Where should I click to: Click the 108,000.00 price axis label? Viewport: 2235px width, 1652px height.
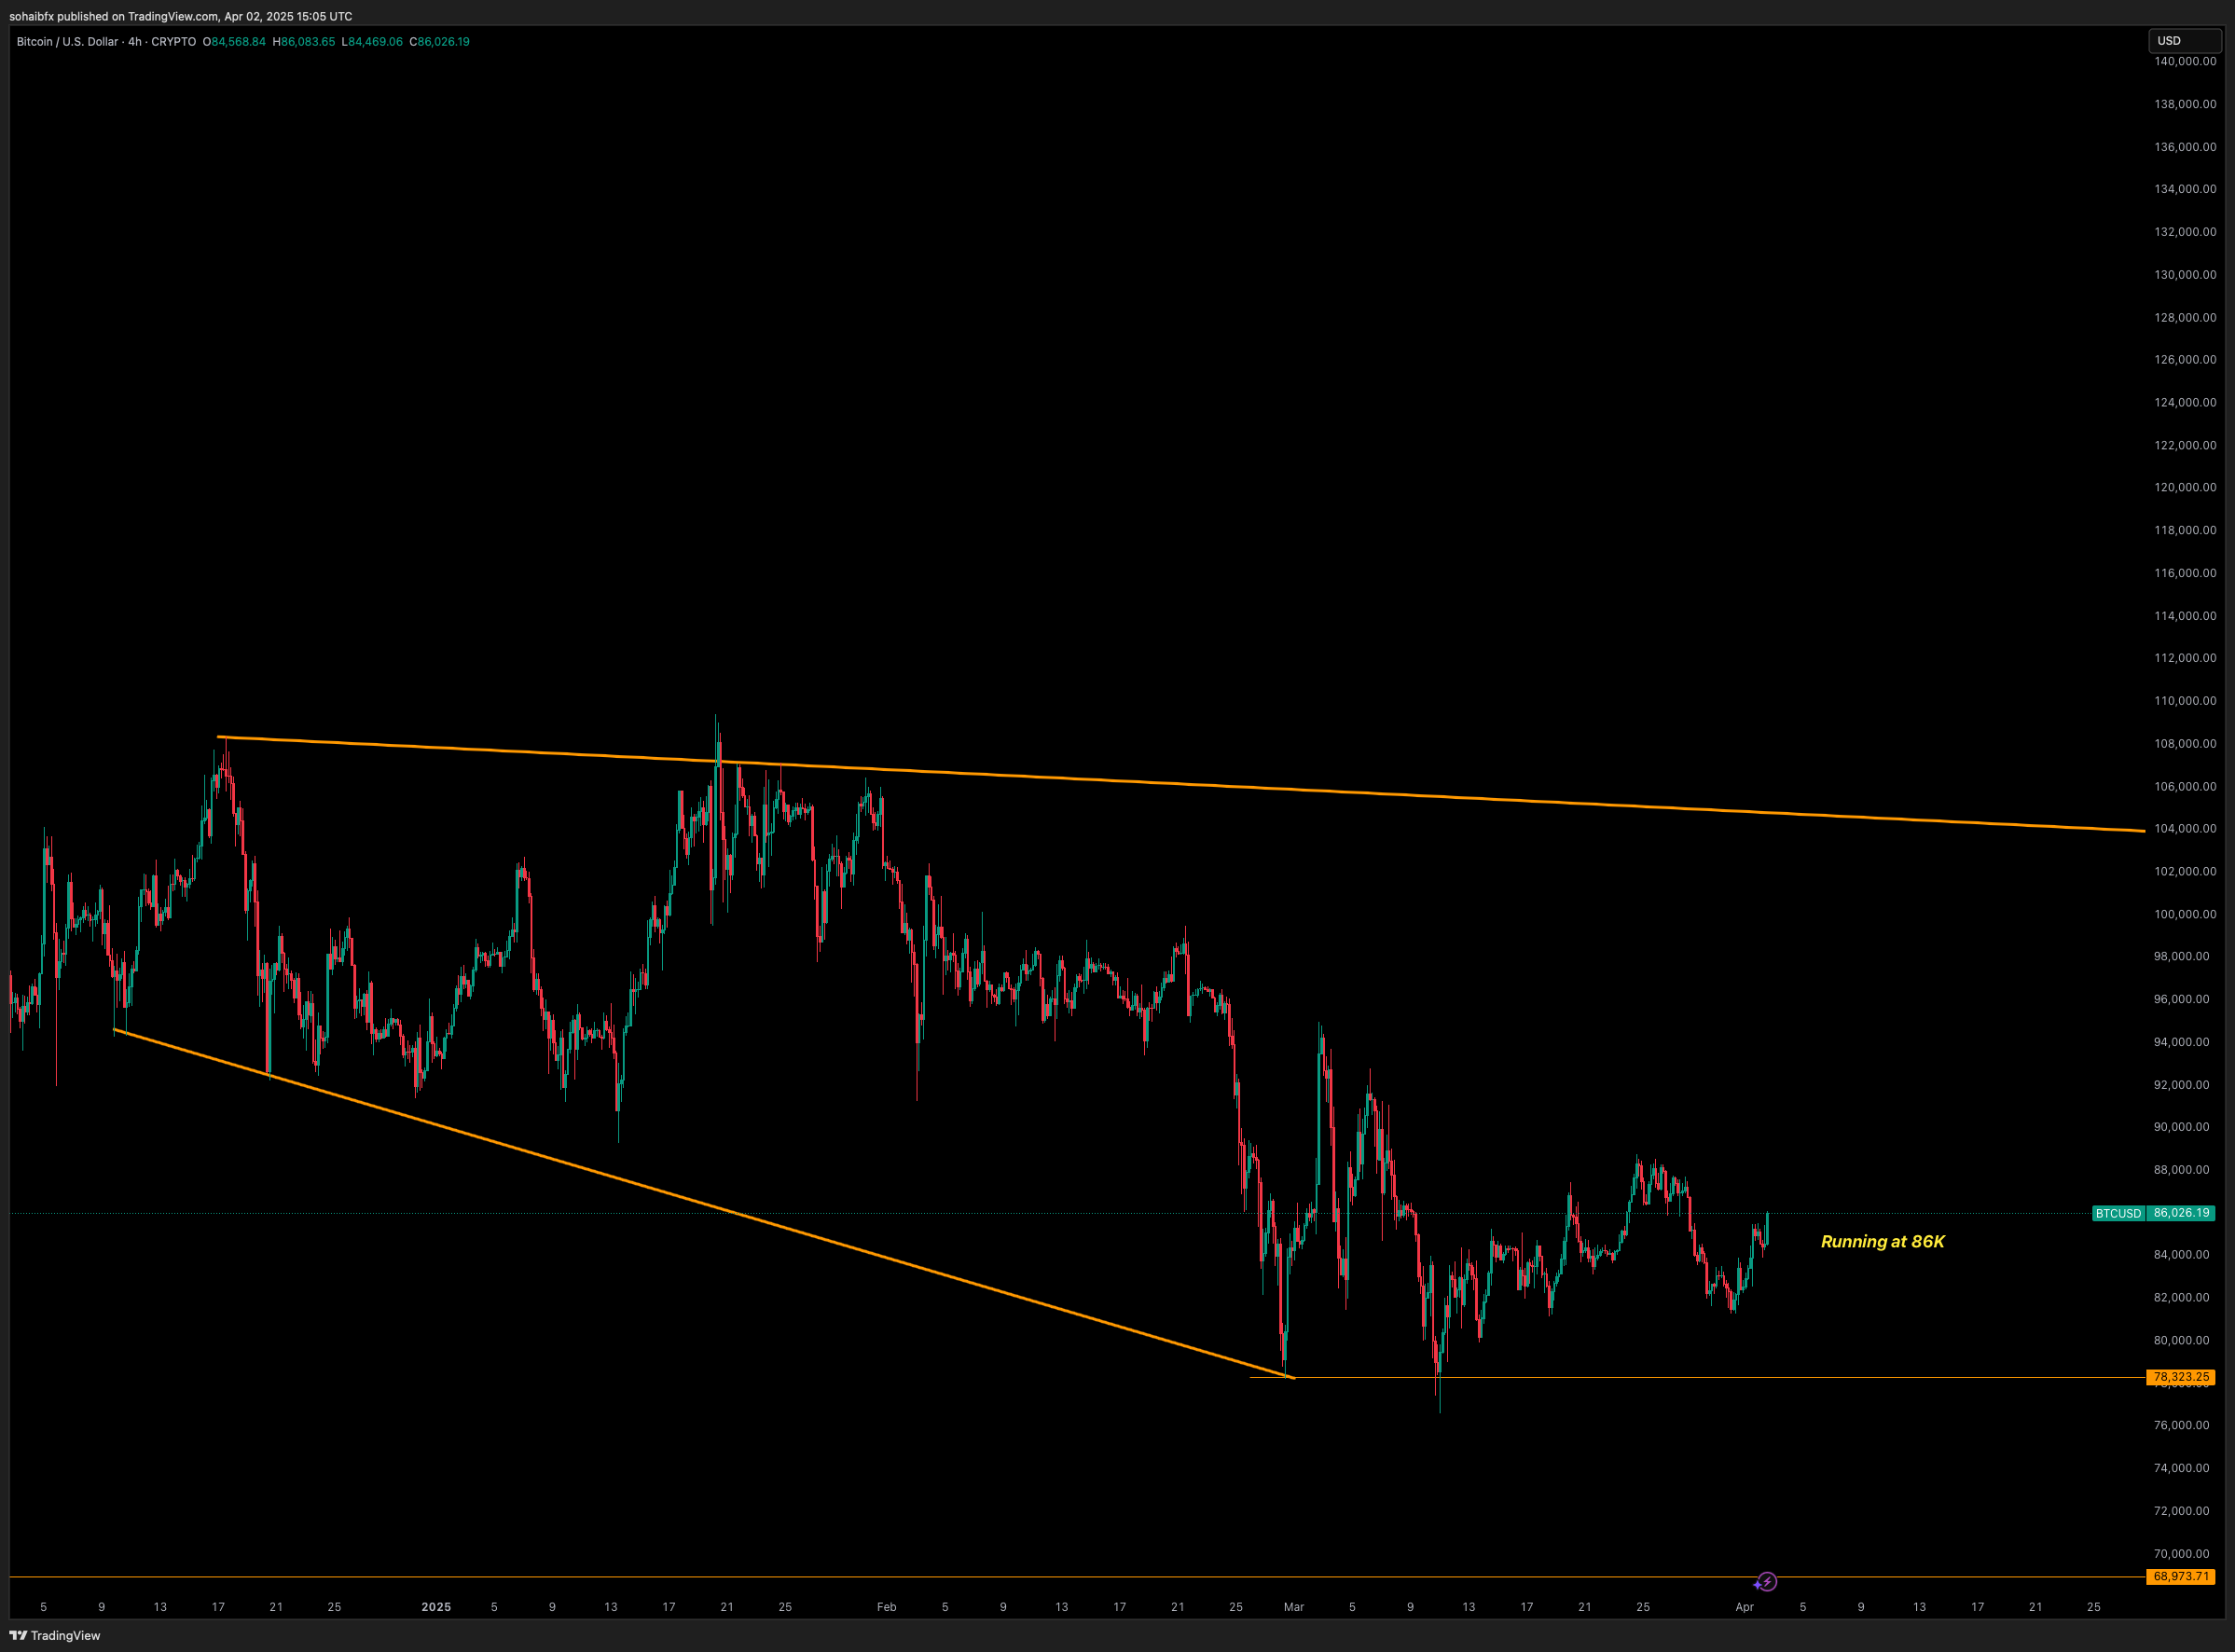click(2185, 743)
